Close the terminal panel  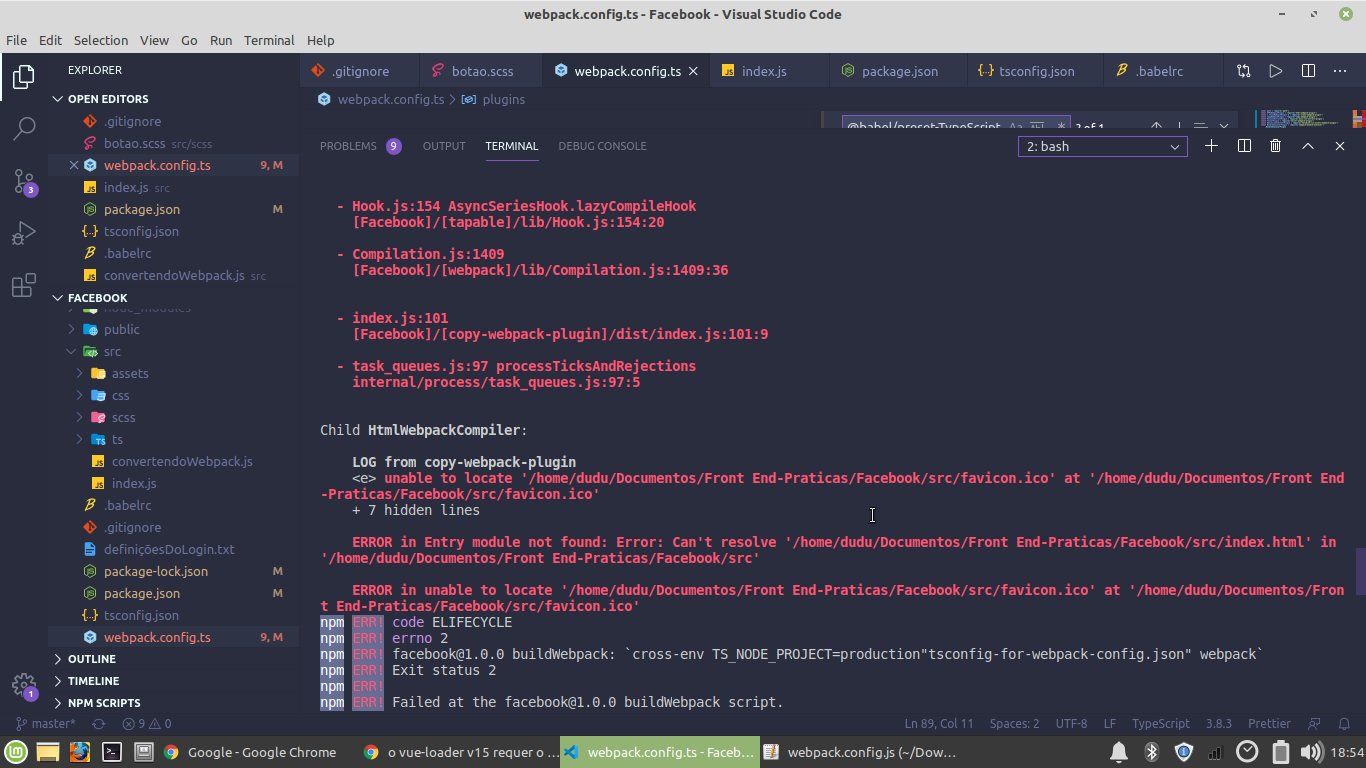pyautogui.click(x=1340, y=146)
